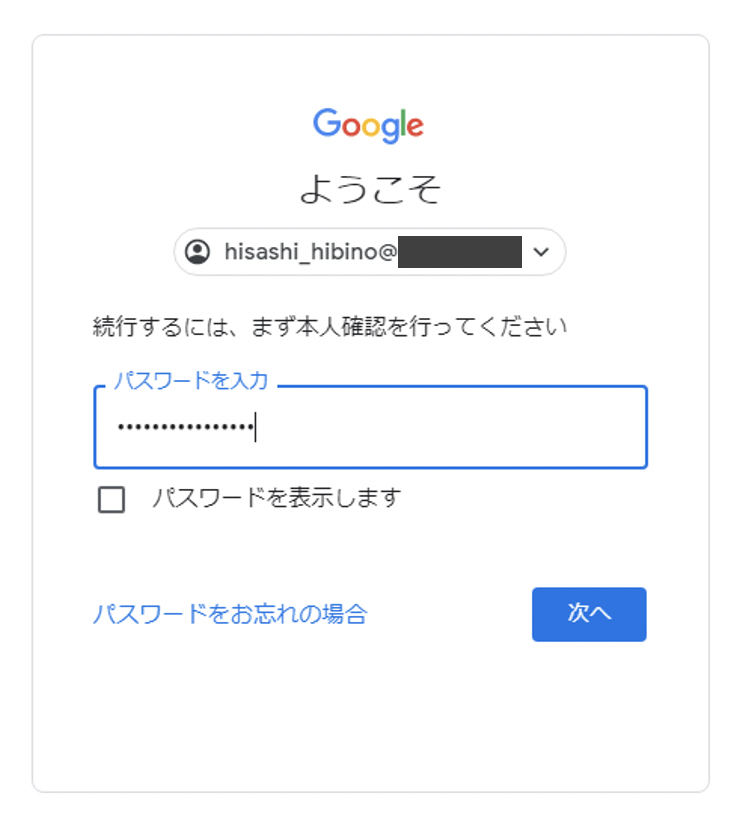Open the パスワードをお忘れの場合 link
Image resolution: width=748 pixels, height=832 pixels.
click(230, 614)
